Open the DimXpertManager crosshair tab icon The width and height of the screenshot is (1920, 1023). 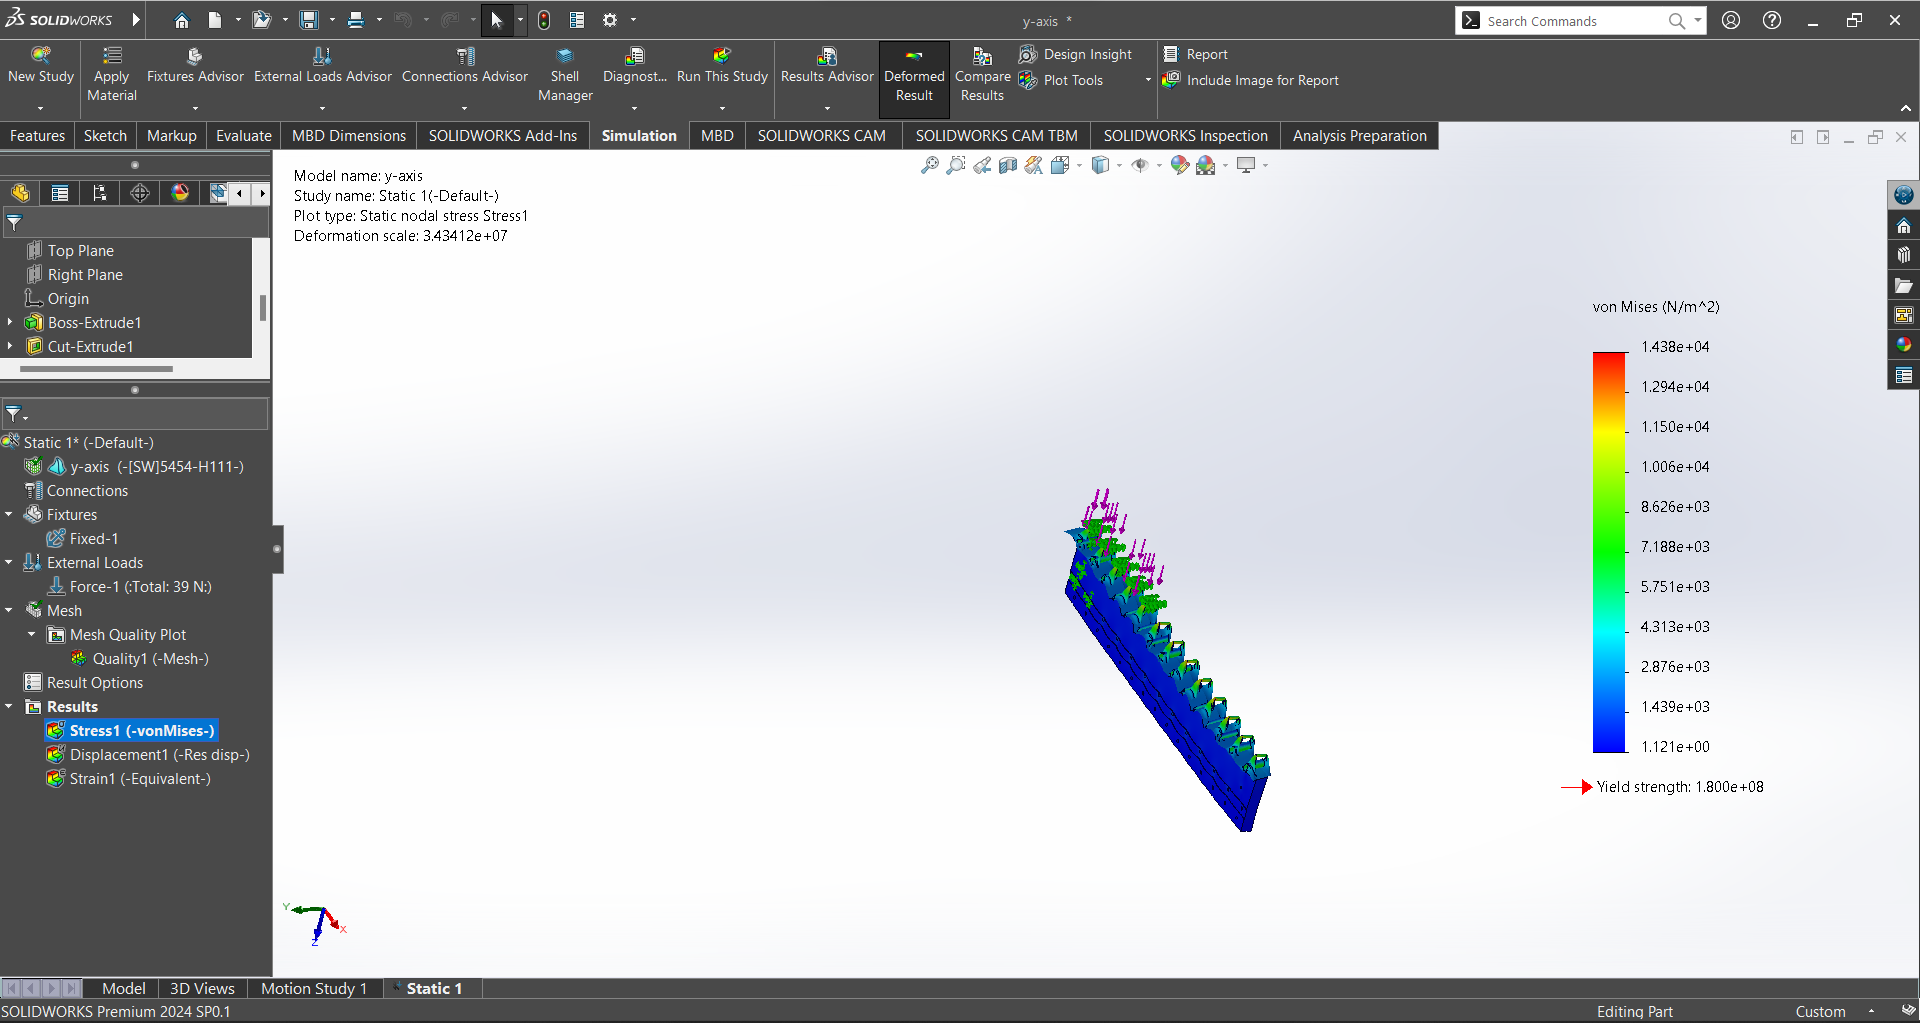[140, 193]
